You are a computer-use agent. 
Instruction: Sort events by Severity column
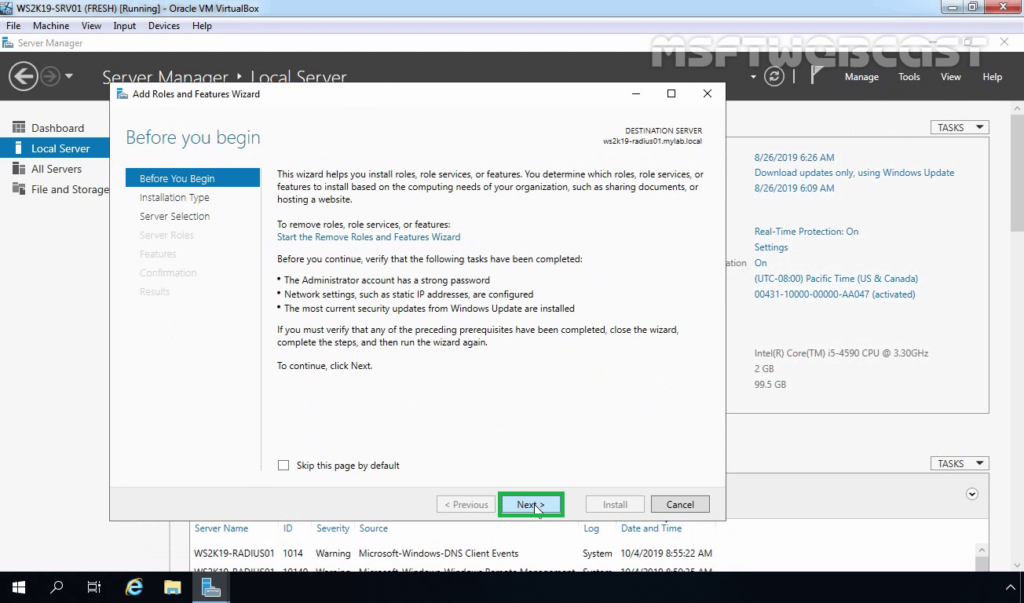(333, 528)
